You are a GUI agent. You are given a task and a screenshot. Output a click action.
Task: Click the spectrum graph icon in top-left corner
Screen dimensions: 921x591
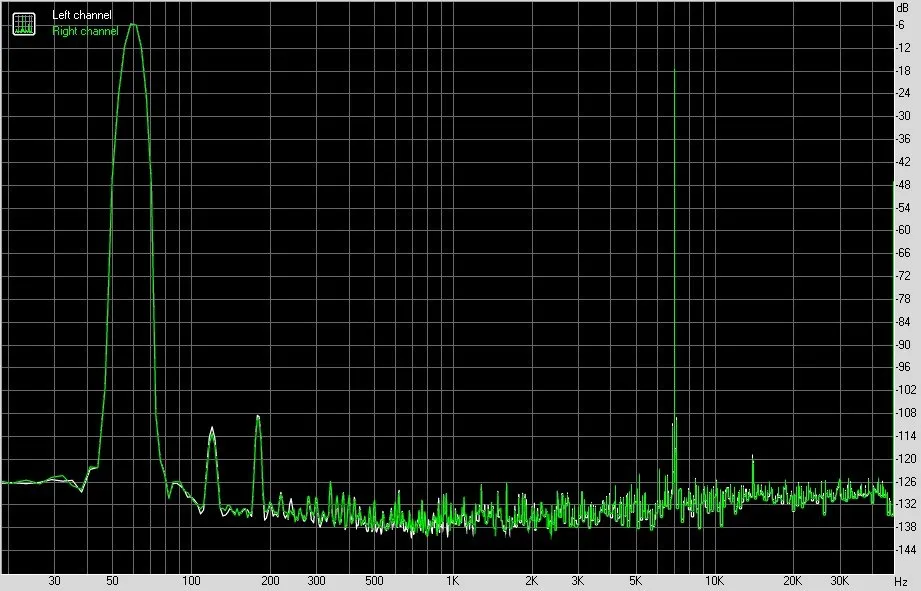(24, 24)
